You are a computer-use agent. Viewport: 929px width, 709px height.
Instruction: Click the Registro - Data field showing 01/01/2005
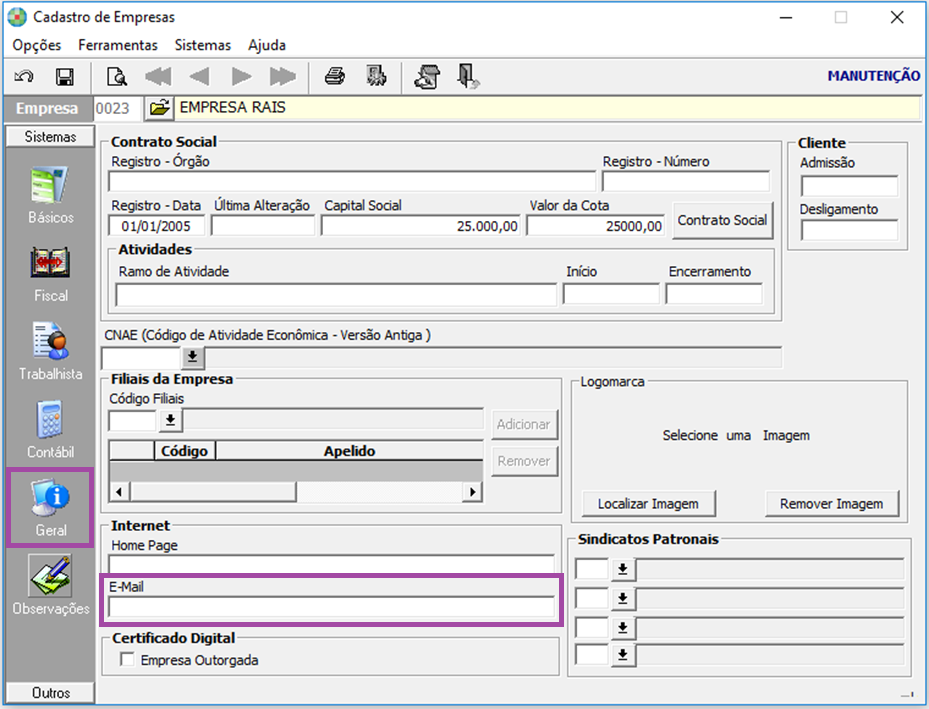coord(157,226)
